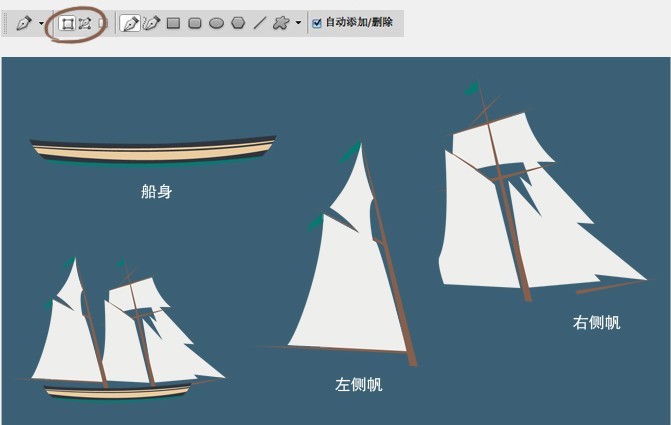This screenshot has height=425, width=671.
Task: Select the Line shape tool
Action: pos(260,23)
